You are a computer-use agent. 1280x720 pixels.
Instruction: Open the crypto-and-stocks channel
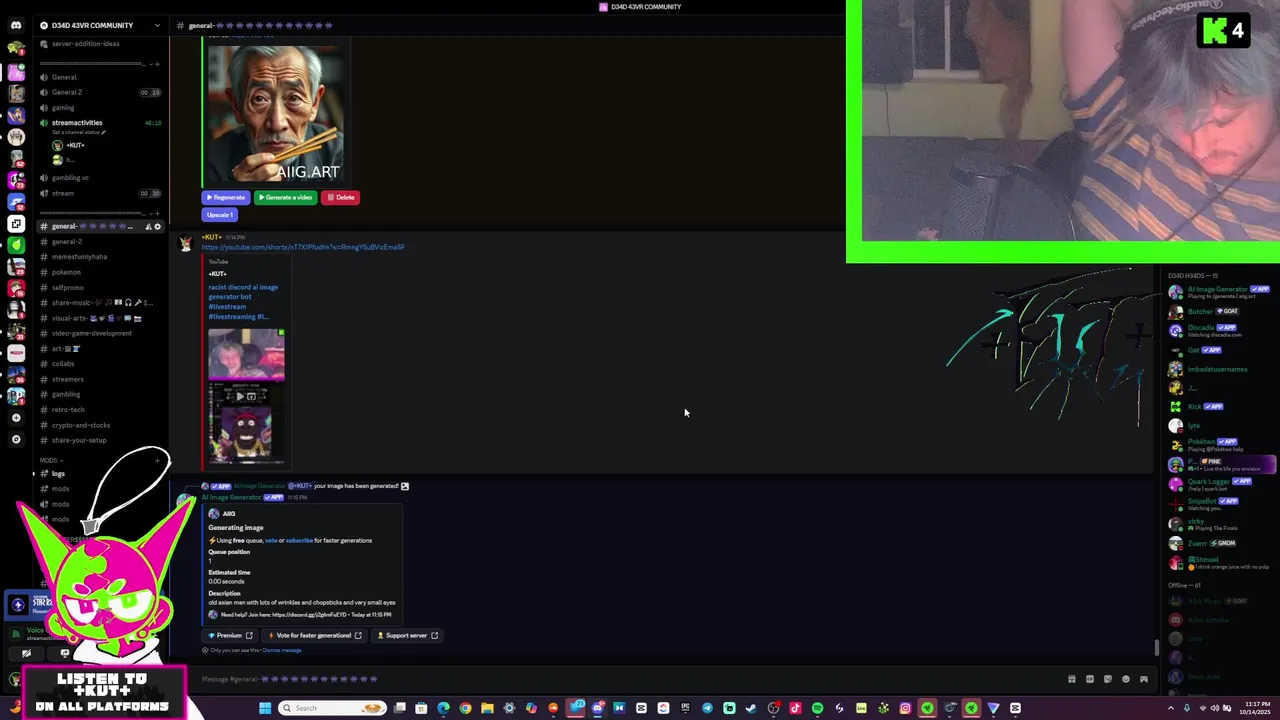81,425
